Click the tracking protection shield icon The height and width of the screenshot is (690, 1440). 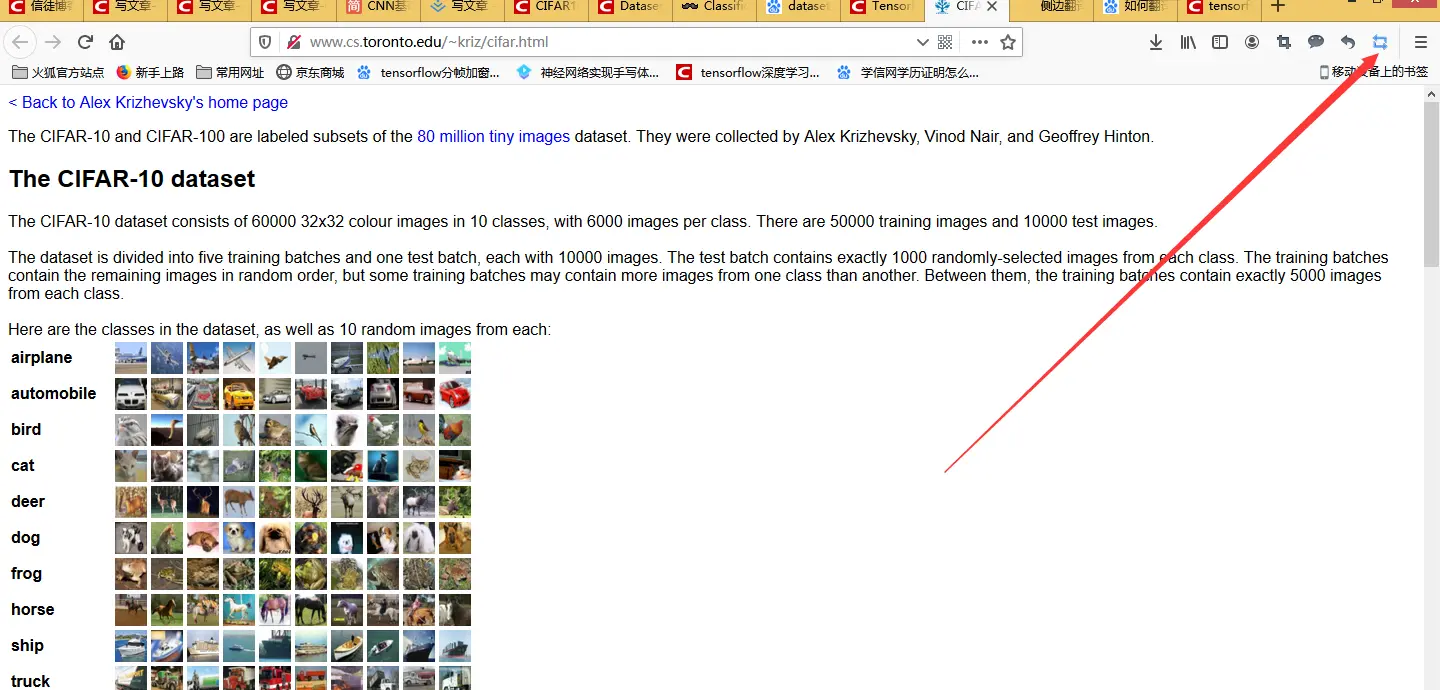pyautogui.click(x=265, y=42)
